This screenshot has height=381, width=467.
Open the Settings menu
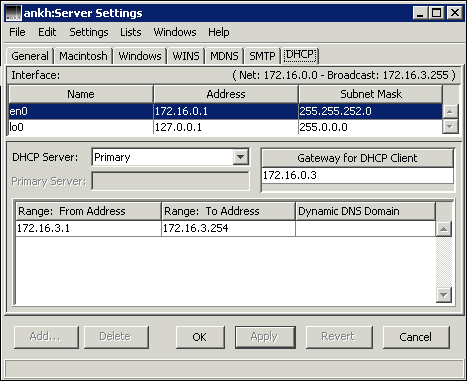(89, 32)
